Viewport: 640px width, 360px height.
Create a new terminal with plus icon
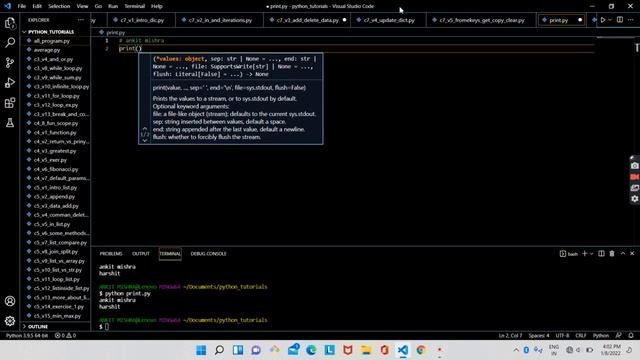584,253
